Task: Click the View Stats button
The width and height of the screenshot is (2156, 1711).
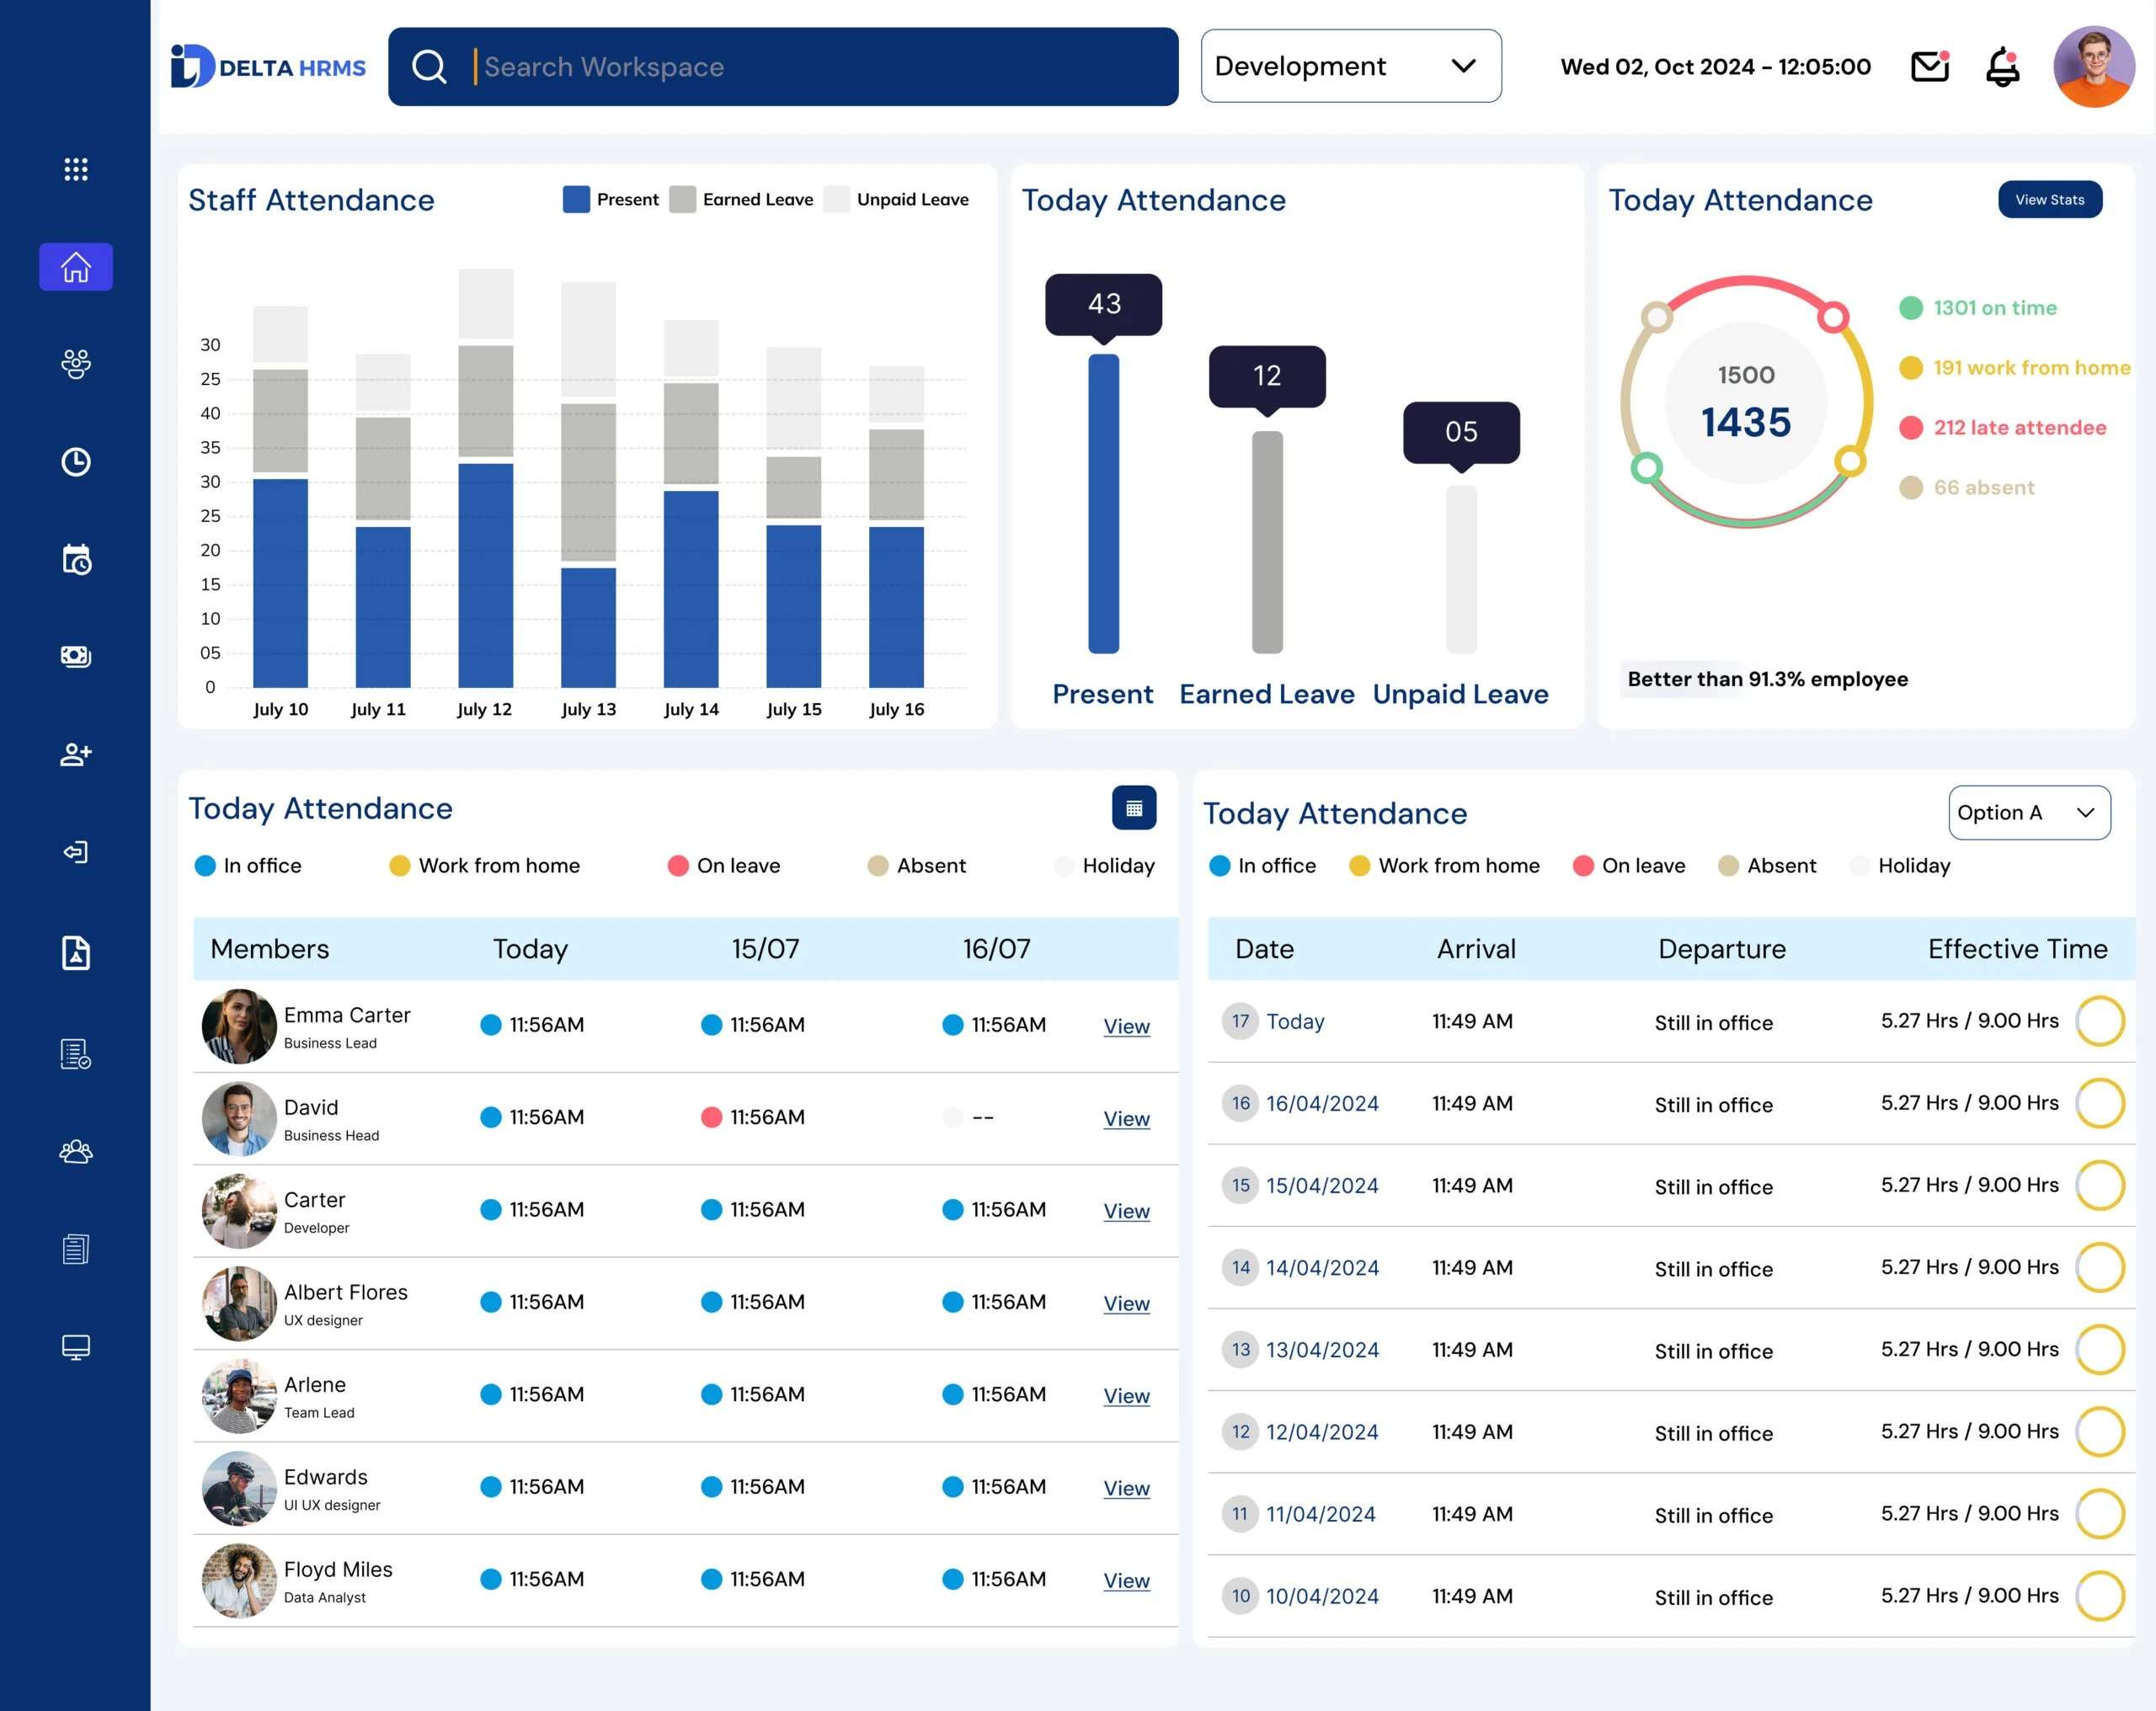Action: (2050, 199)
